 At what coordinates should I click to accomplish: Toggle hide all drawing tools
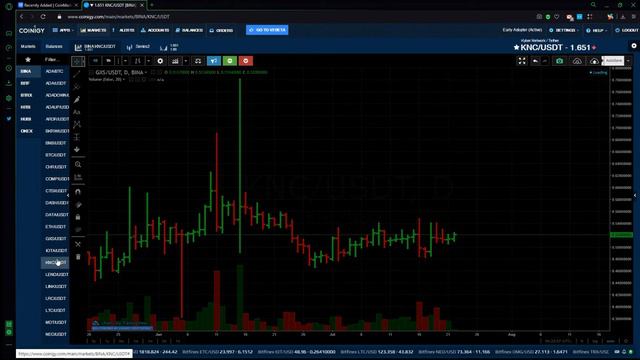(x=78, y=229)
